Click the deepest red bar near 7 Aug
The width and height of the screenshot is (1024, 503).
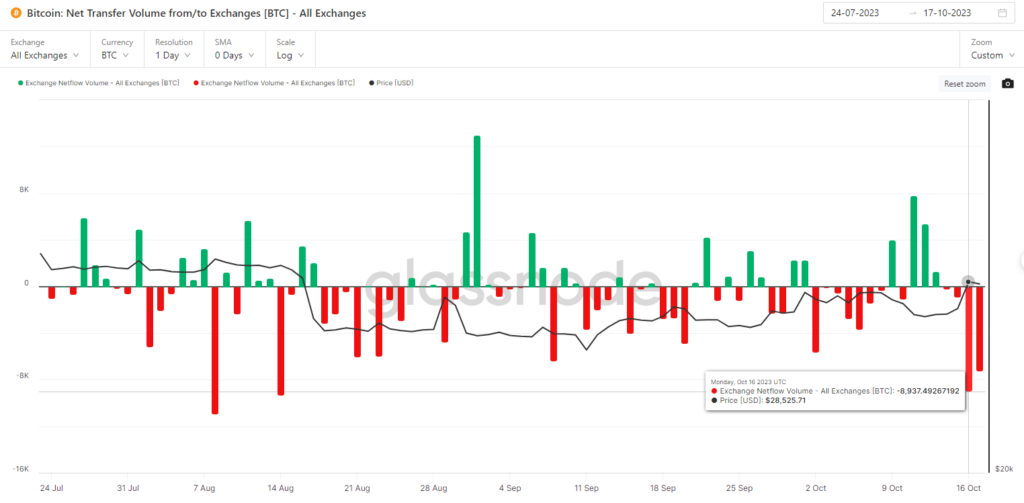215,349
